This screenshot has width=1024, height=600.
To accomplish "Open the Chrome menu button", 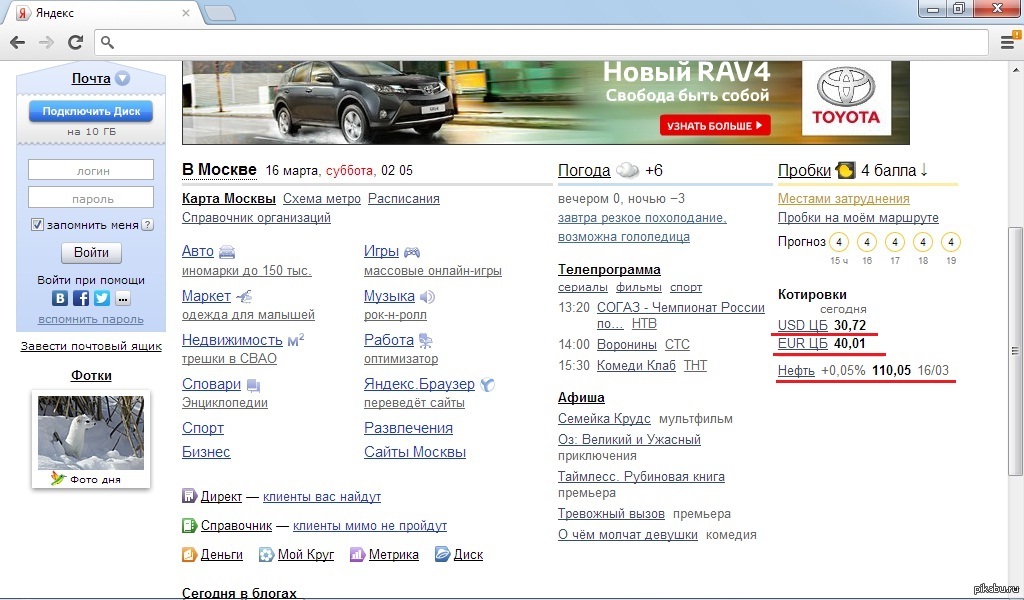I will 1008,42.
